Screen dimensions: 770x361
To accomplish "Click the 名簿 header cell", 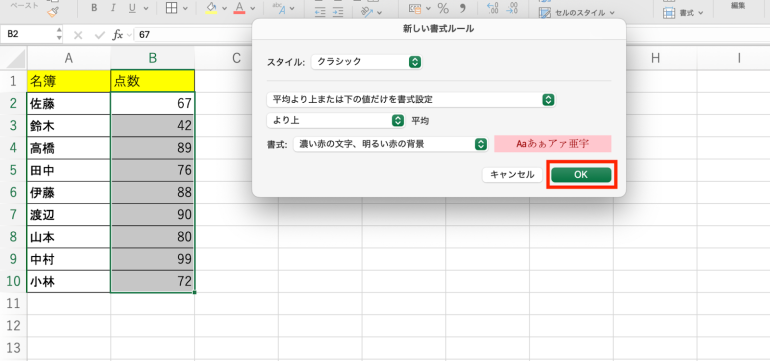I will click(x=69, y=81).
